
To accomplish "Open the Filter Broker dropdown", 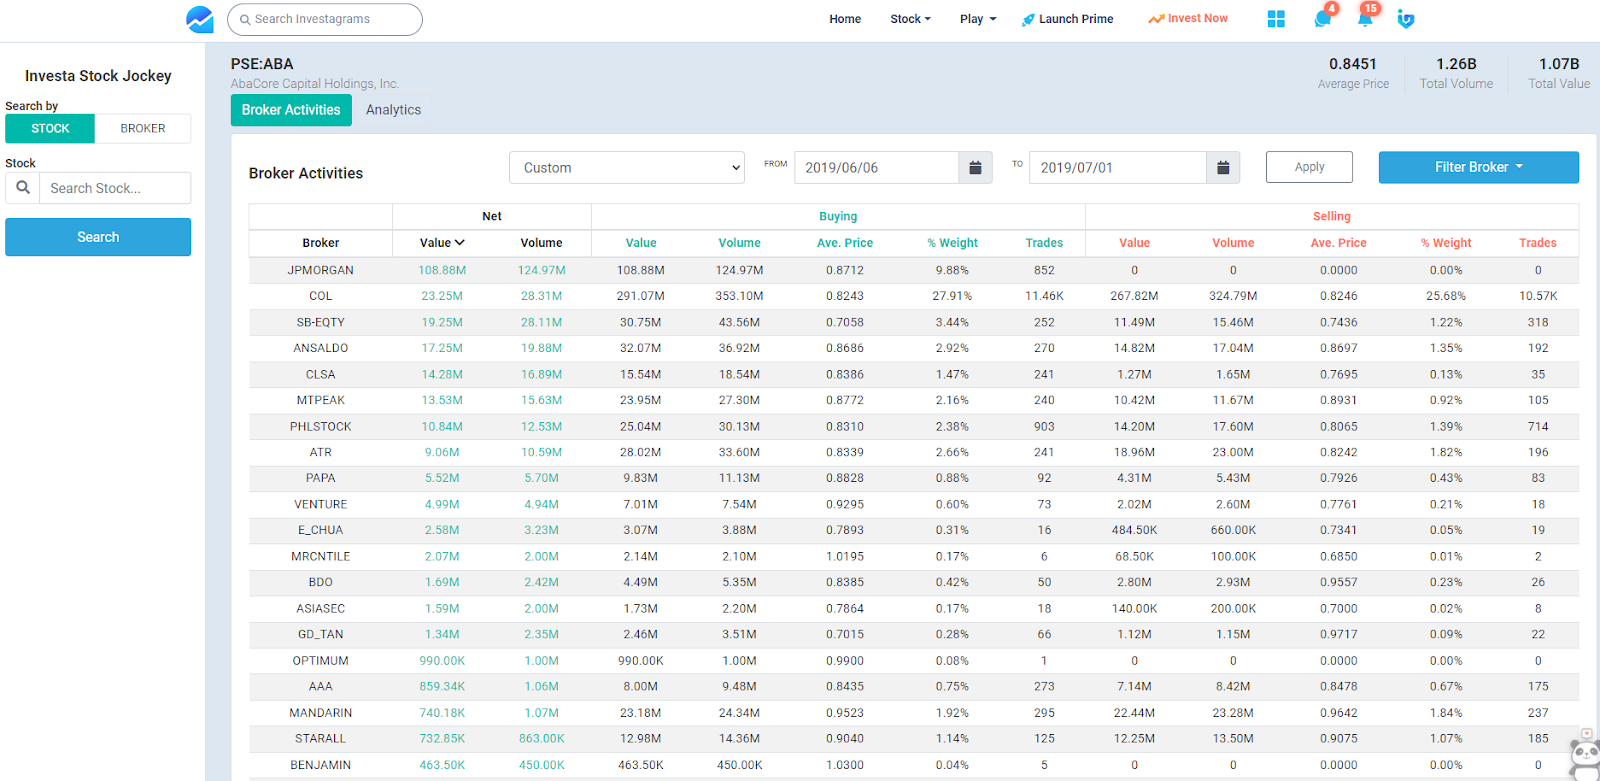I will [1478, 168].
